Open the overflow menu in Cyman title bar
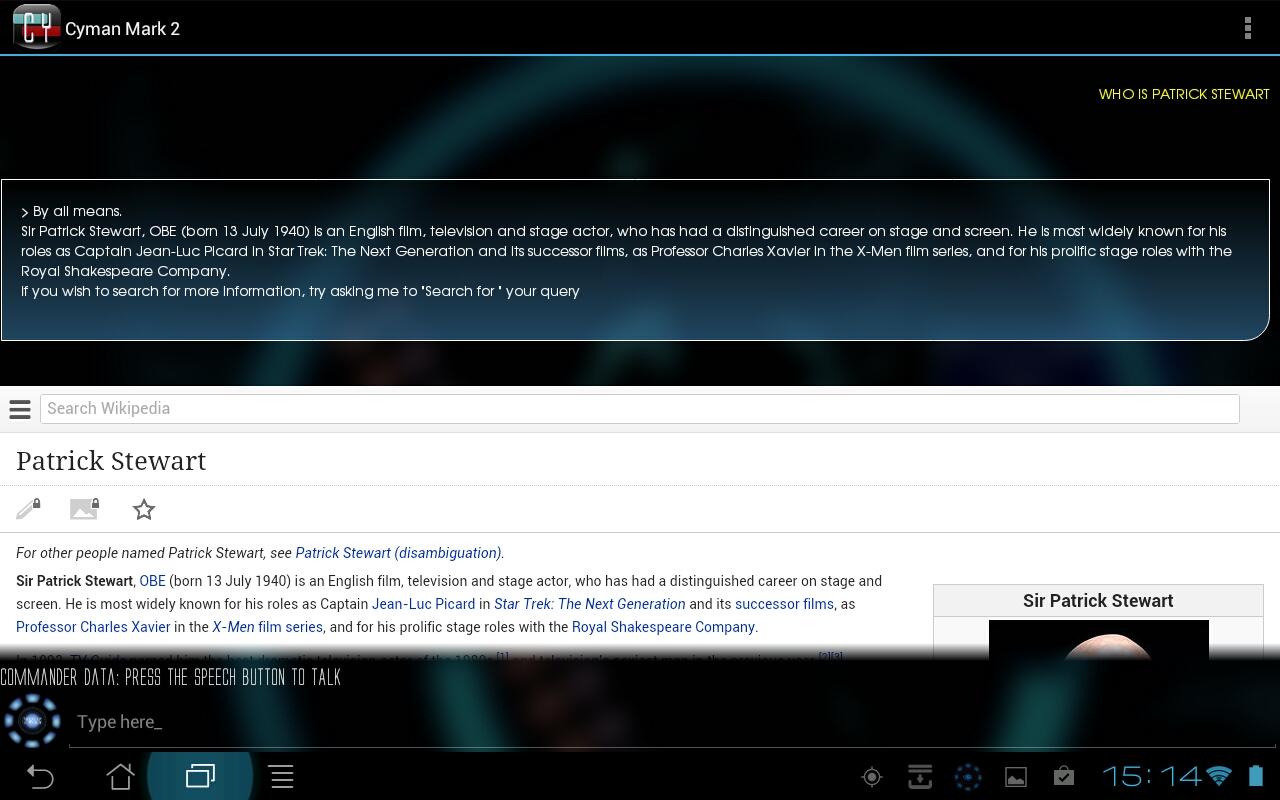1280x800 pixels. pos(1247,28)
